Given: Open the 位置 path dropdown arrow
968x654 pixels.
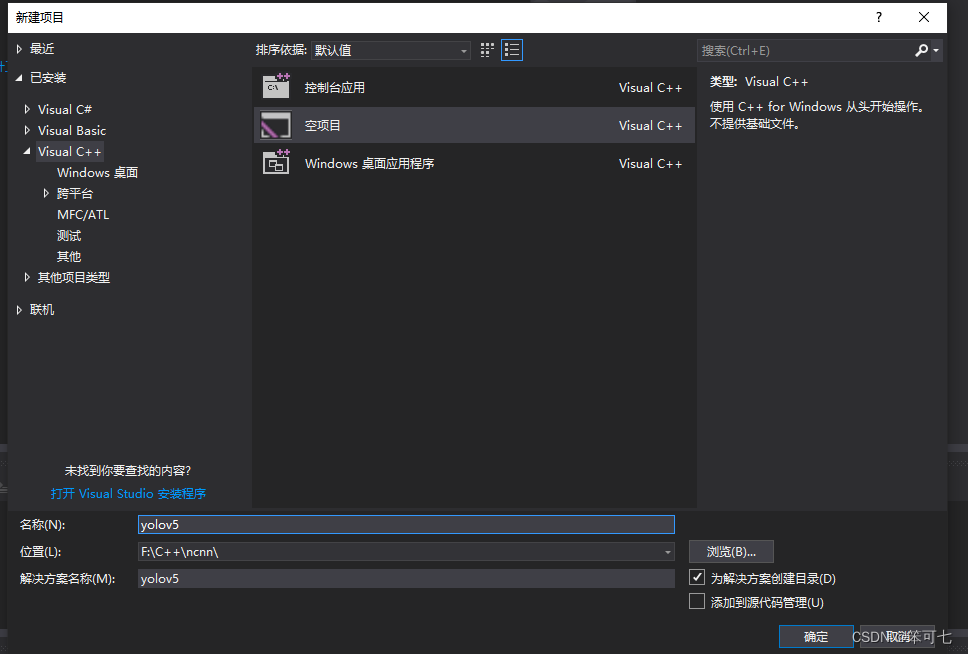Looking at the screenshot, I should [x=667, y=552].
